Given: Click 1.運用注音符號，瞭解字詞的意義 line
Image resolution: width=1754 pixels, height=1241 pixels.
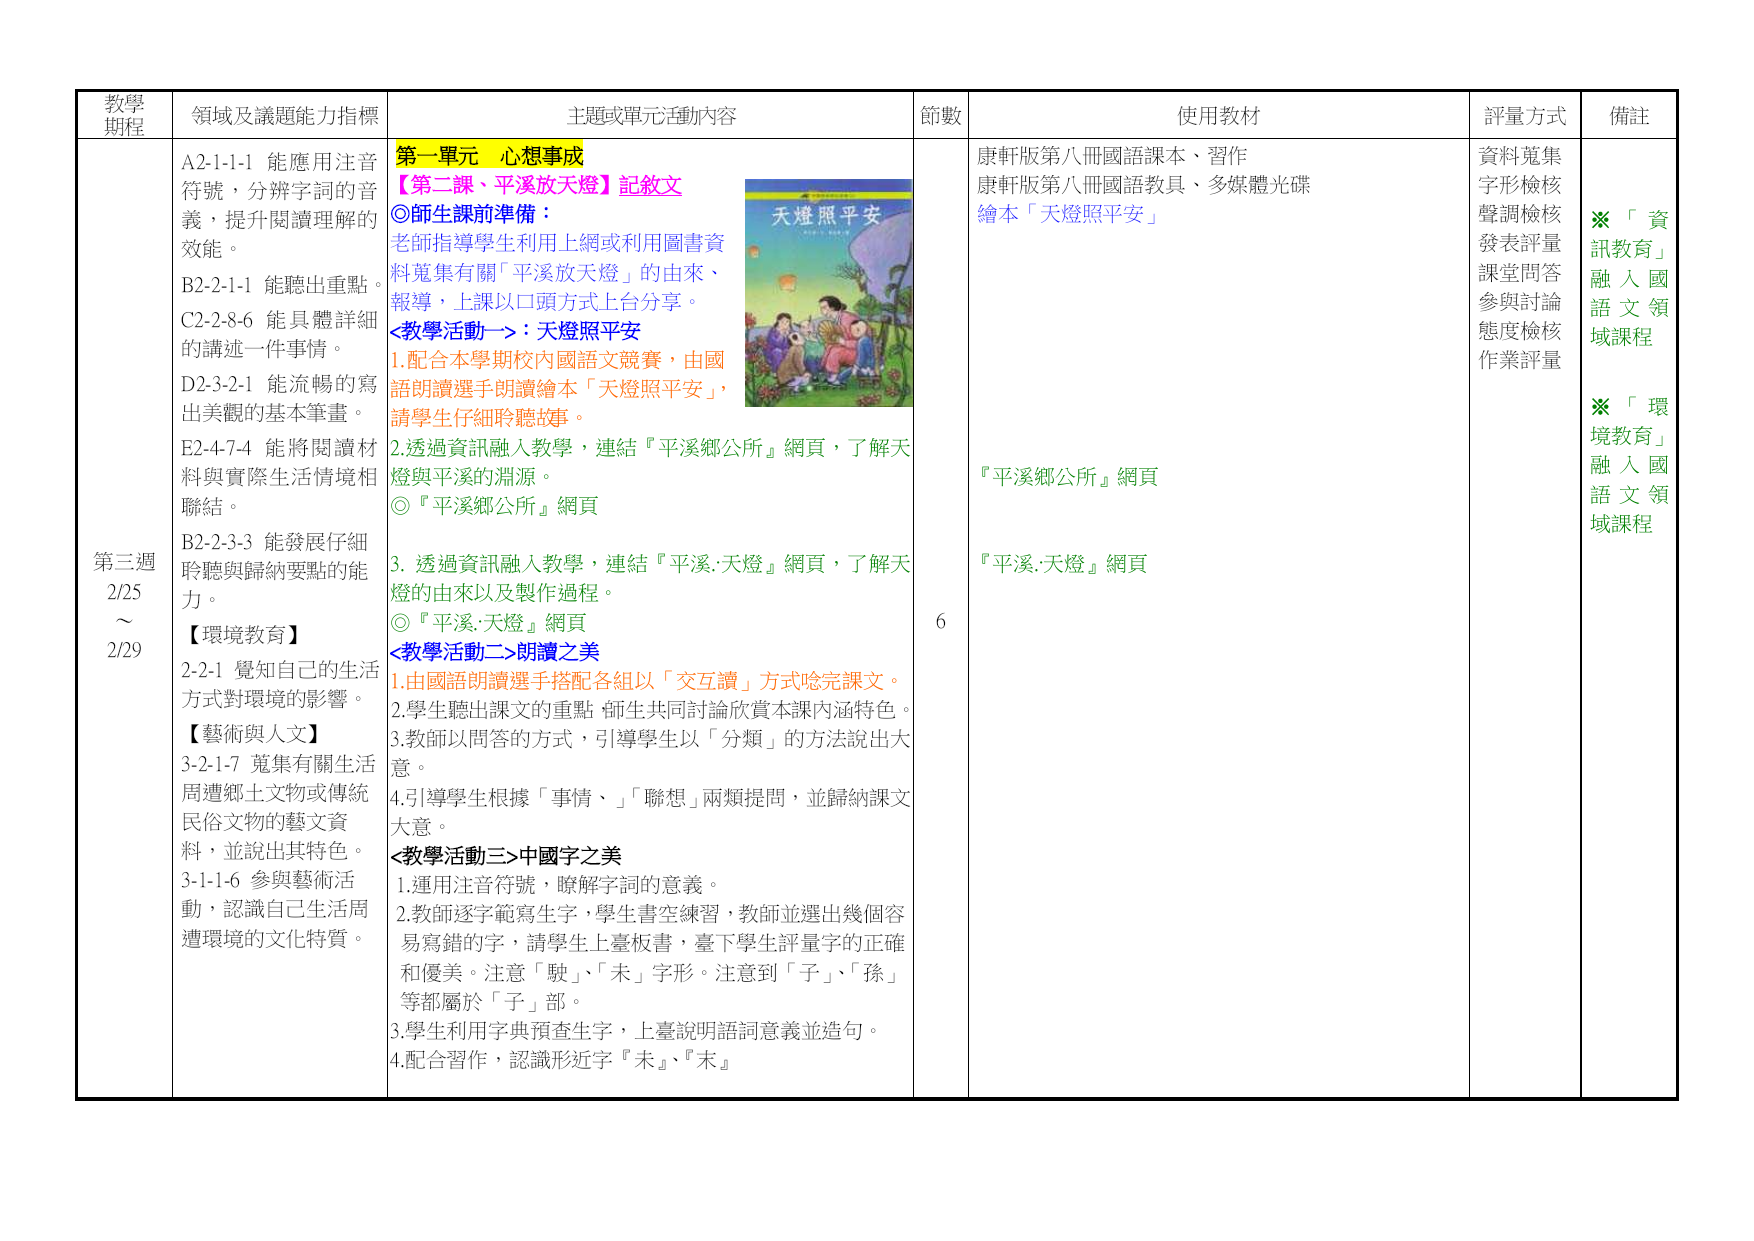Looking at the screenshot, I should click(558, 885).
